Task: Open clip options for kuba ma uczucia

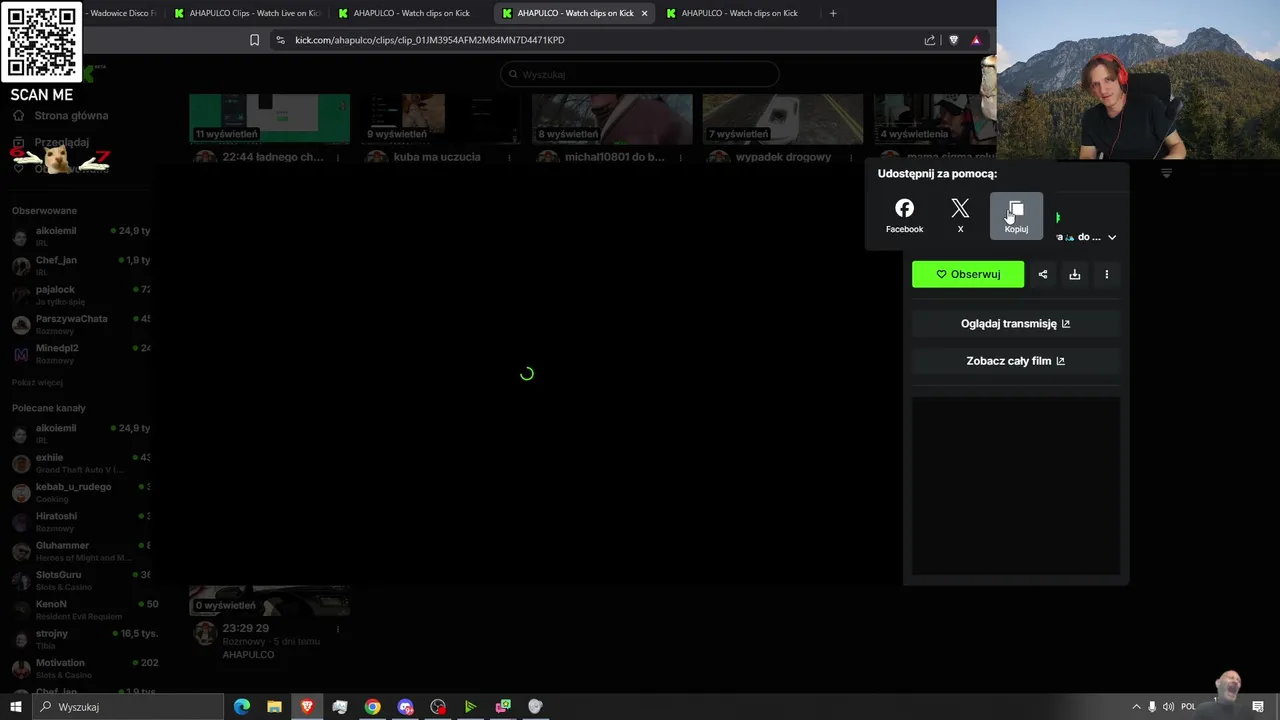Action: pos(509,158)
